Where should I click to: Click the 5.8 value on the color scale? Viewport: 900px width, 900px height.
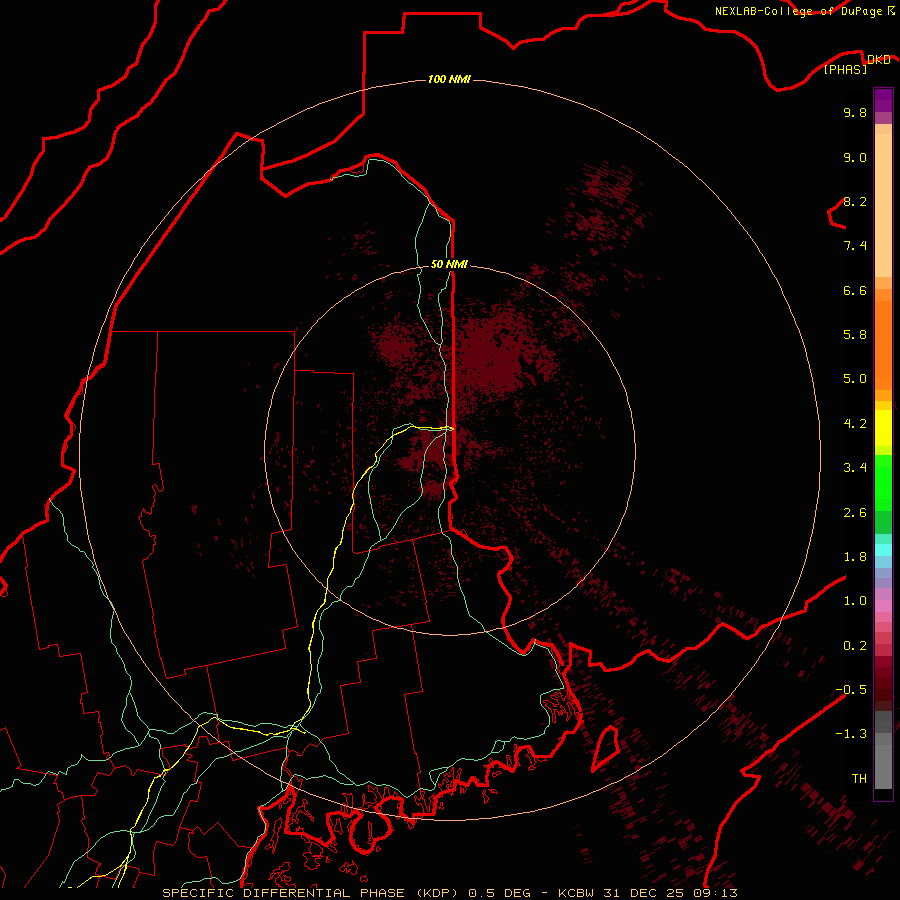(855, 335)
